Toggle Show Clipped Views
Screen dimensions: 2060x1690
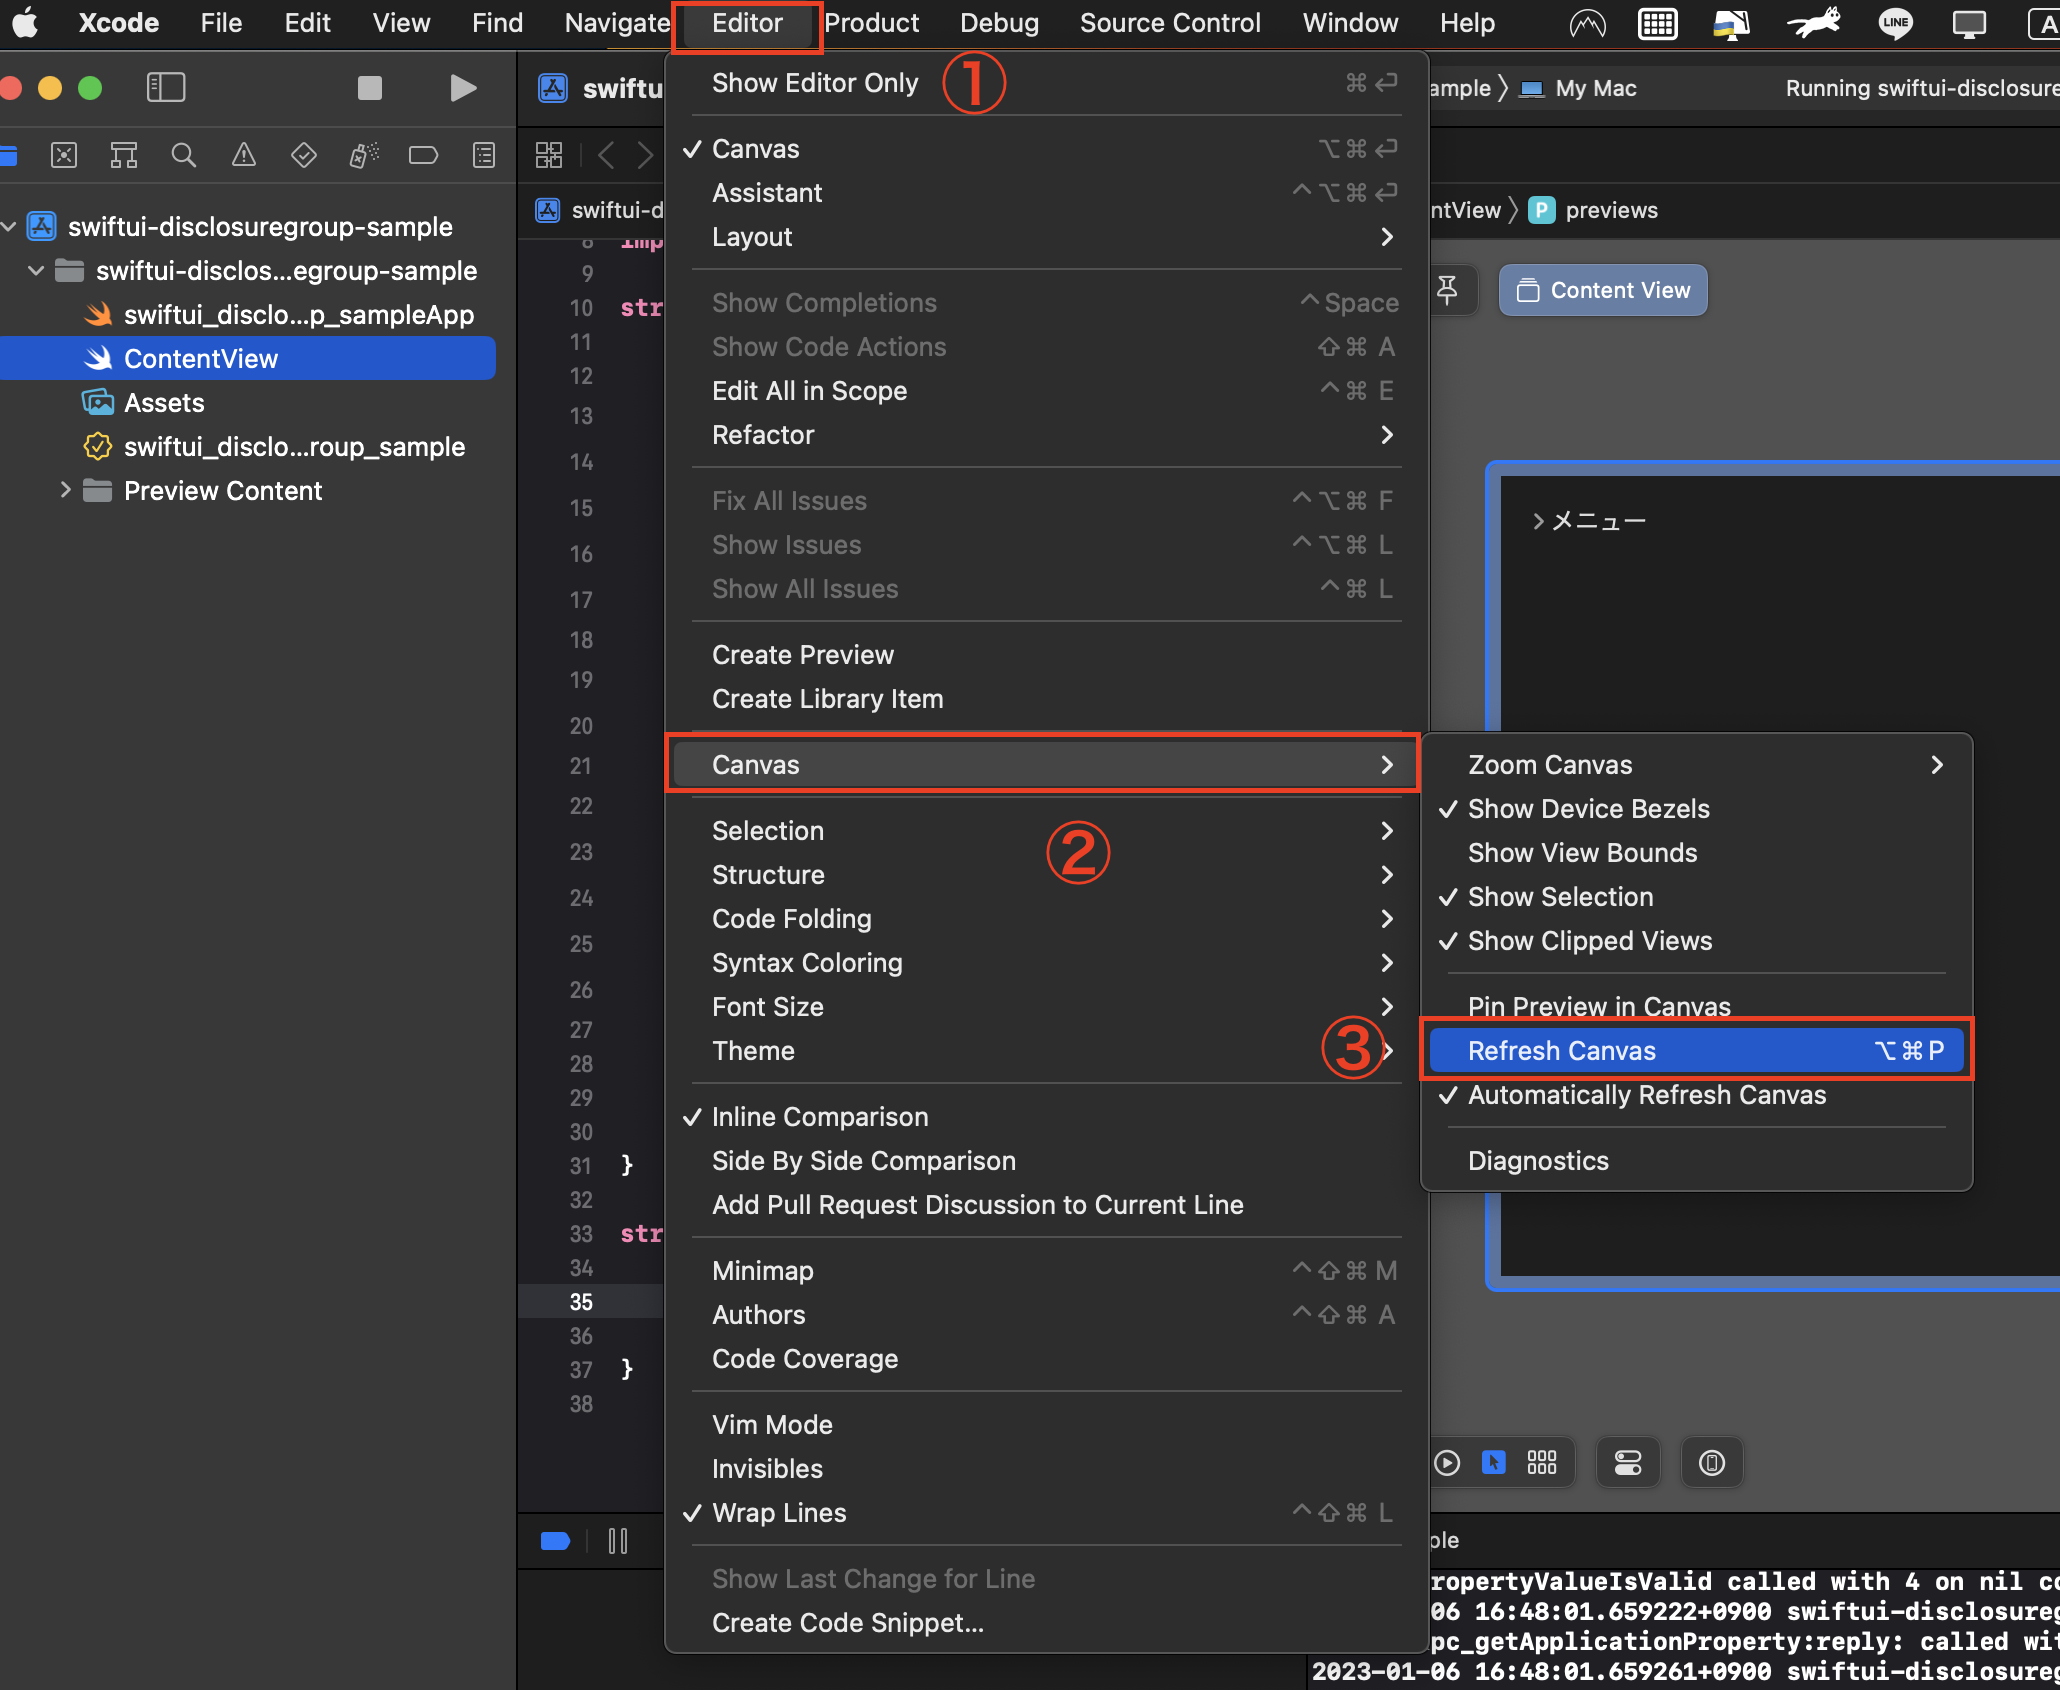1697,941
